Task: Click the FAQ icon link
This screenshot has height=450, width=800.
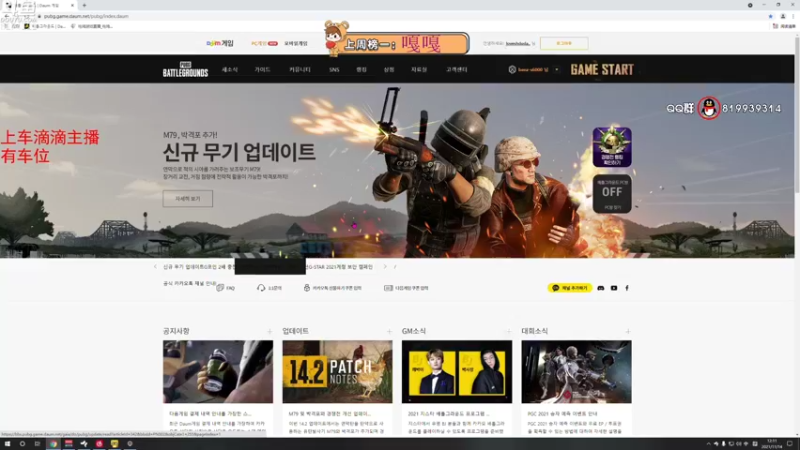Action: (x=220, y=288)
